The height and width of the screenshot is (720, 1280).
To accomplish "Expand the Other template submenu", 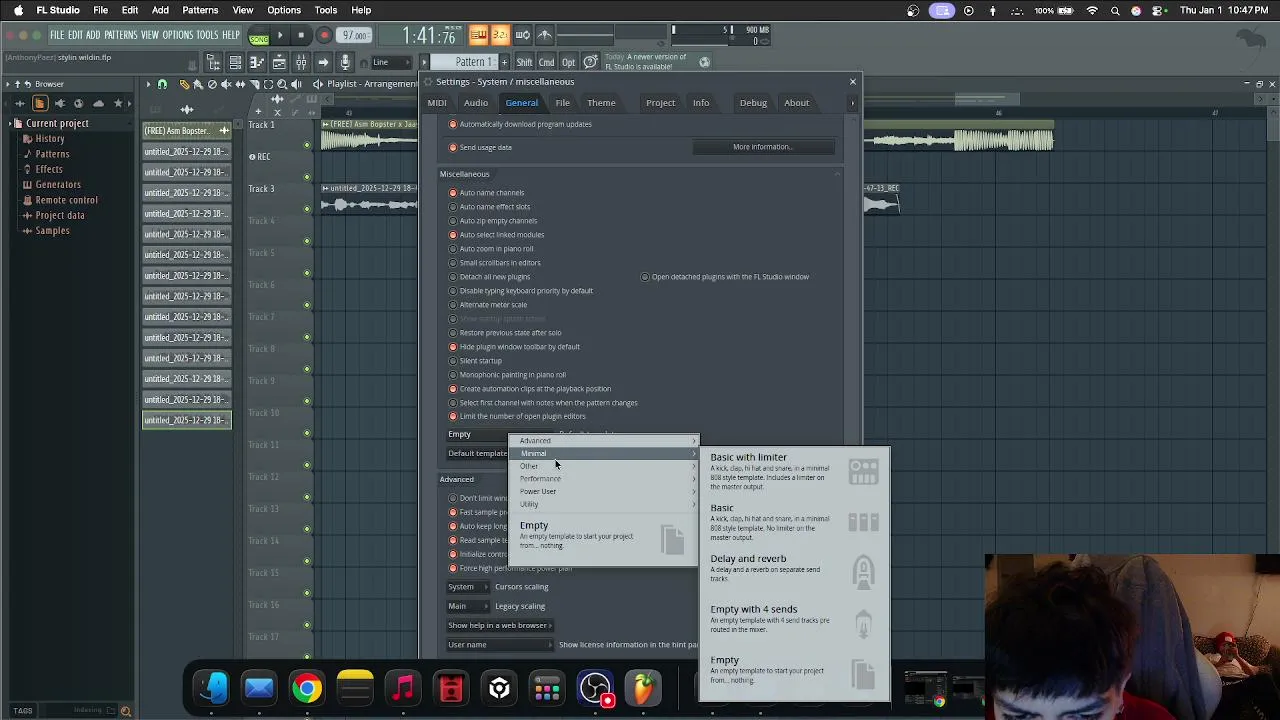I will click(x=604, y=466).
